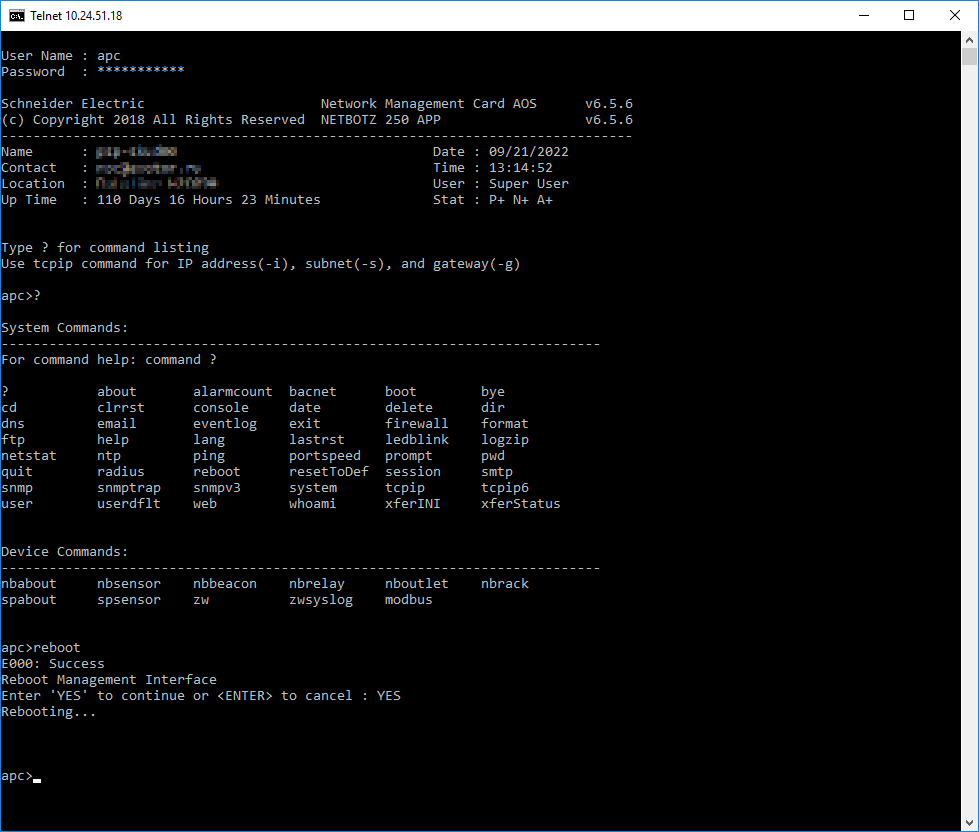Click the scrollbar down arrow
979x832 pixels.
970,823
